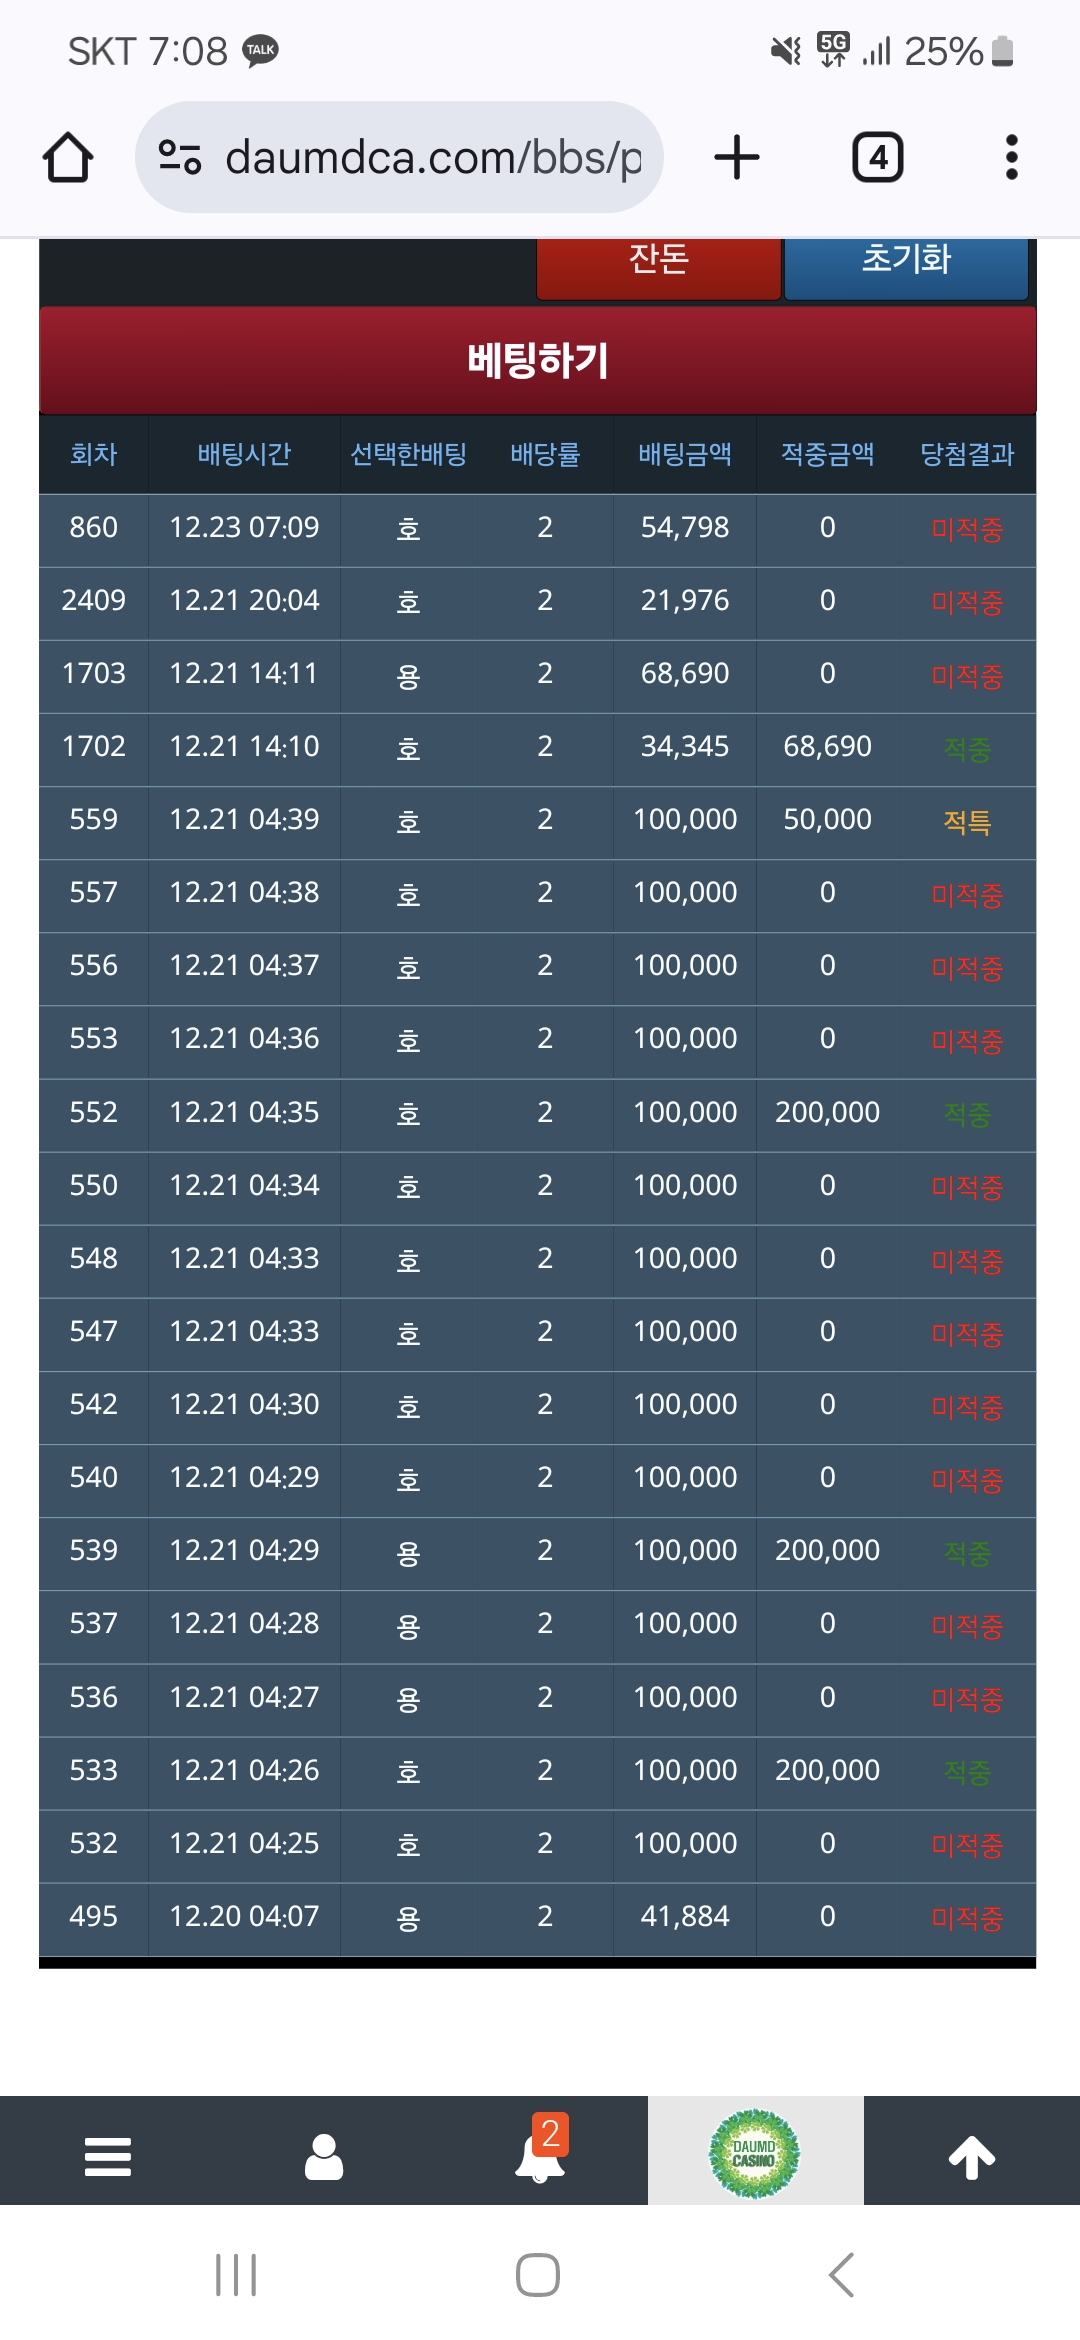This screenshot has height=2340, width=1080.
Task: Tap the scroll-to-top arrow icon
Action: [x=972, y=2157]
